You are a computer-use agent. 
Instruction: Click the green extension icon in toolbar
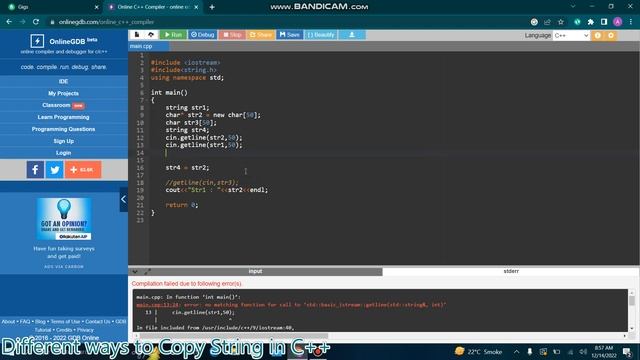click(577, 22)
